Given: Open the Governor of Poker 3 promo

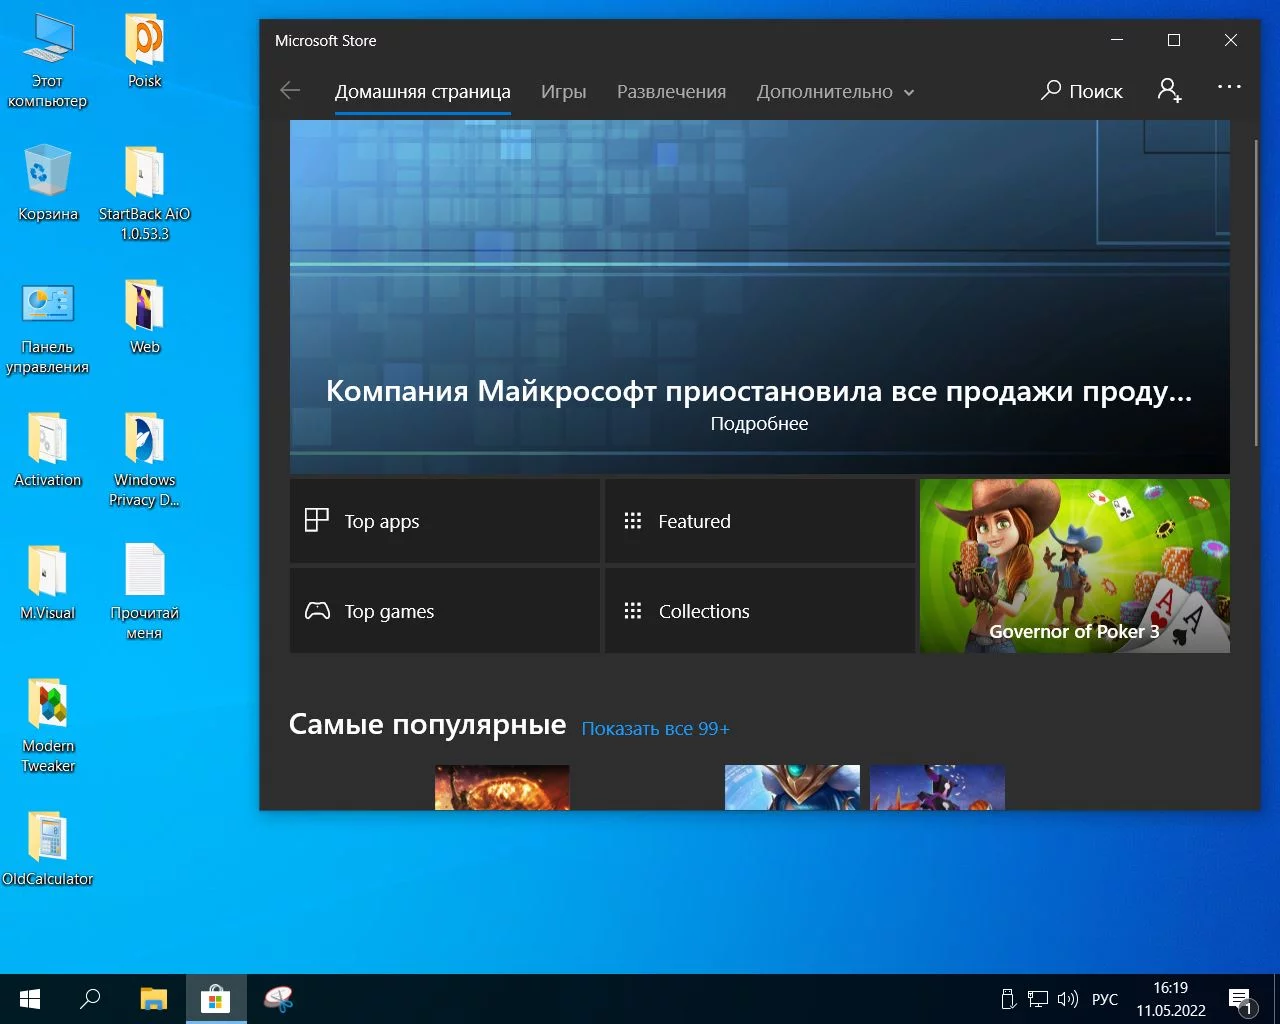Looking at the screenshot, I should click(1075, 566).
